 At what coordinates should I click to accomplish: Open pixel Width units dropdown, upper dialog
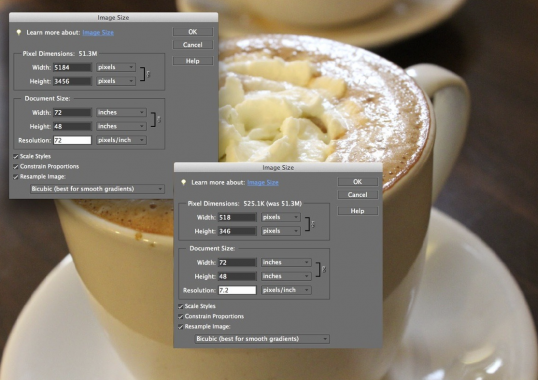116,67
